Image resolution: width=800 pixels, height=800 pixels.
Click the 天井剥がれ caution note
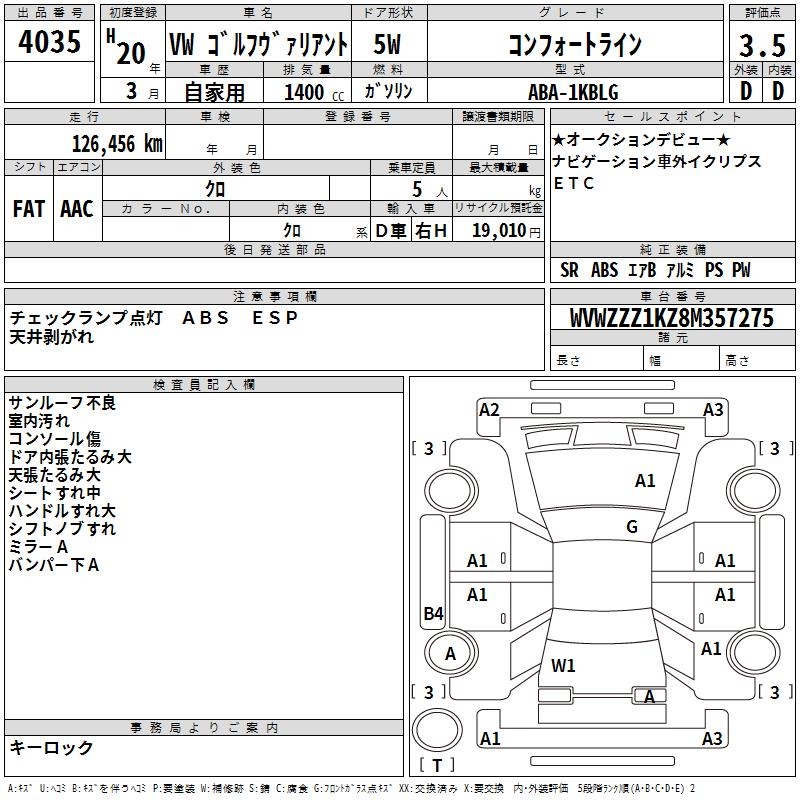coord(52,337)
